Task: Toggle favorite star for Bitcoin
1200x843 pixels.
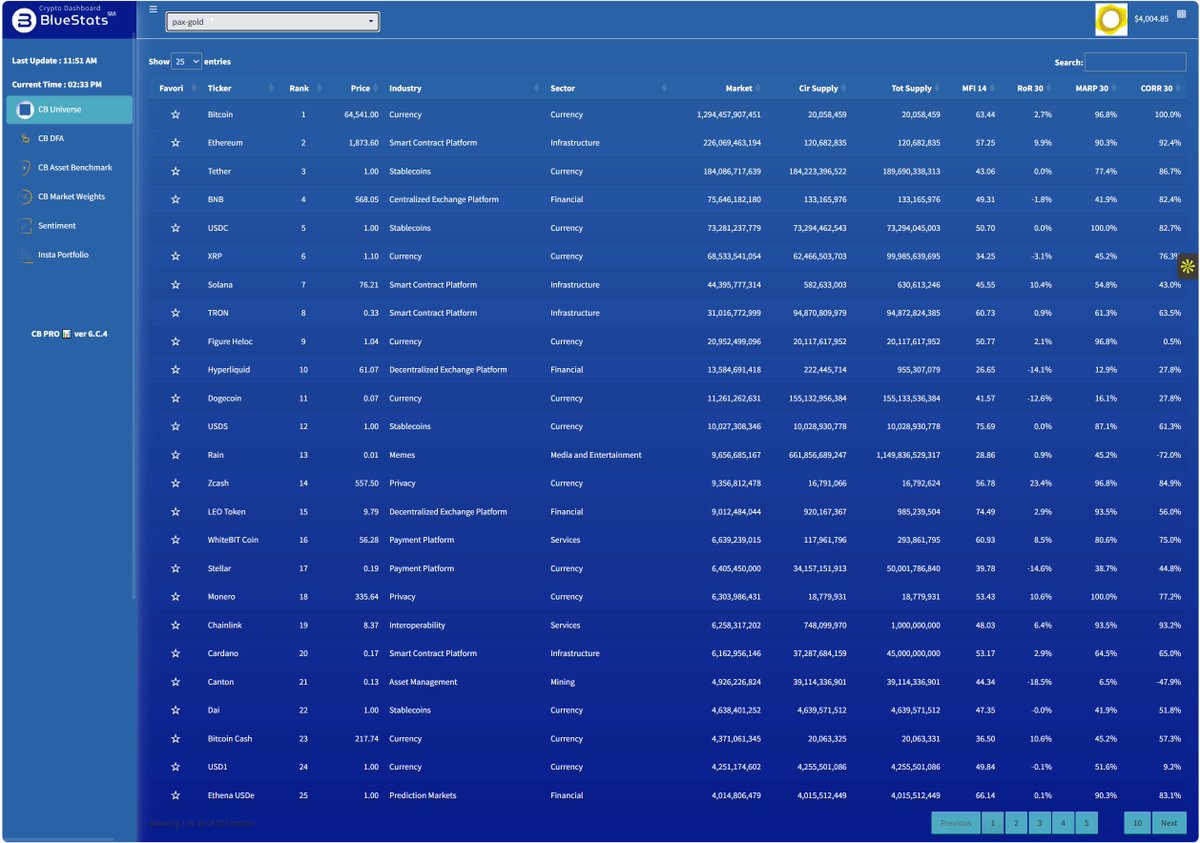Action: (176, 115)
